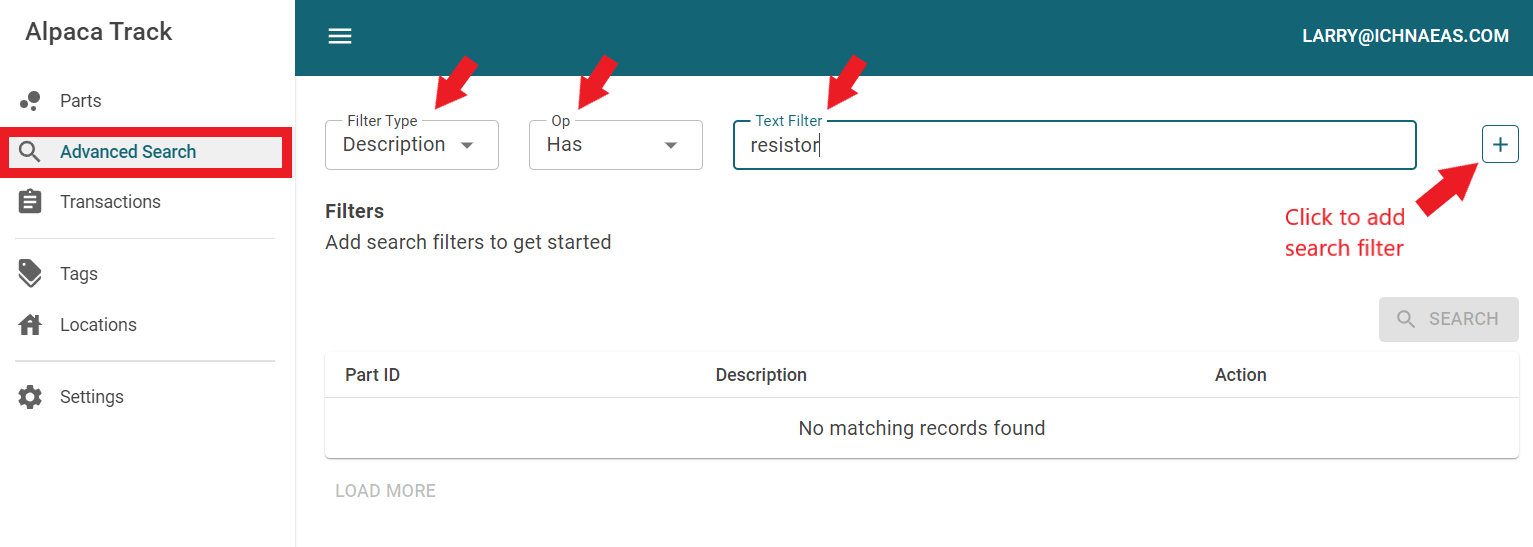Click the Settings gear icon

coord(30,397)
